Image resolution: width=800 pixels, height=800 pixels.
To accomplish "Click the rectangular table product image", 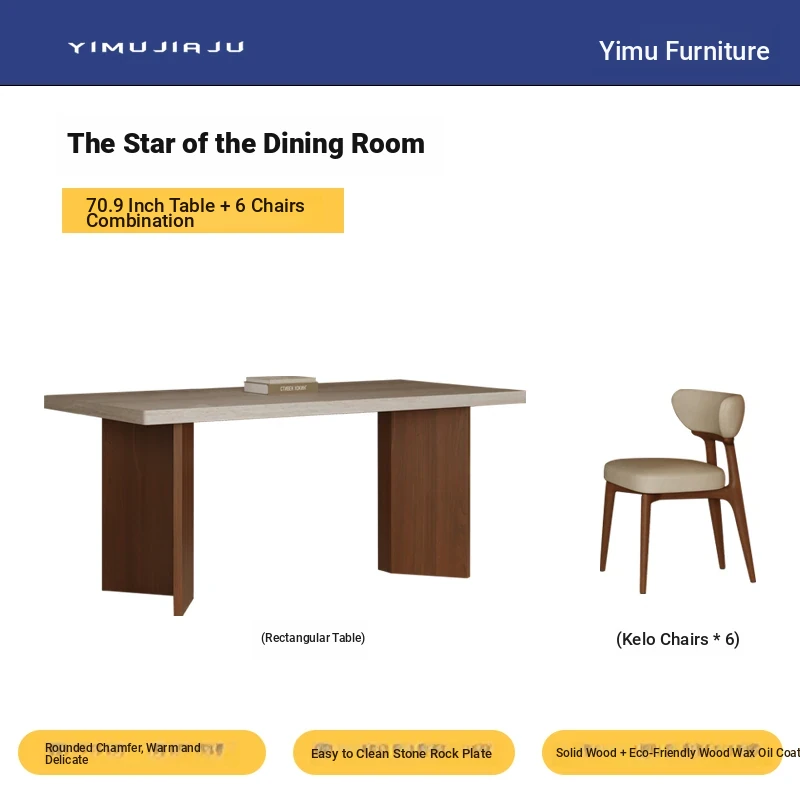I will click(x=285, y=495).
